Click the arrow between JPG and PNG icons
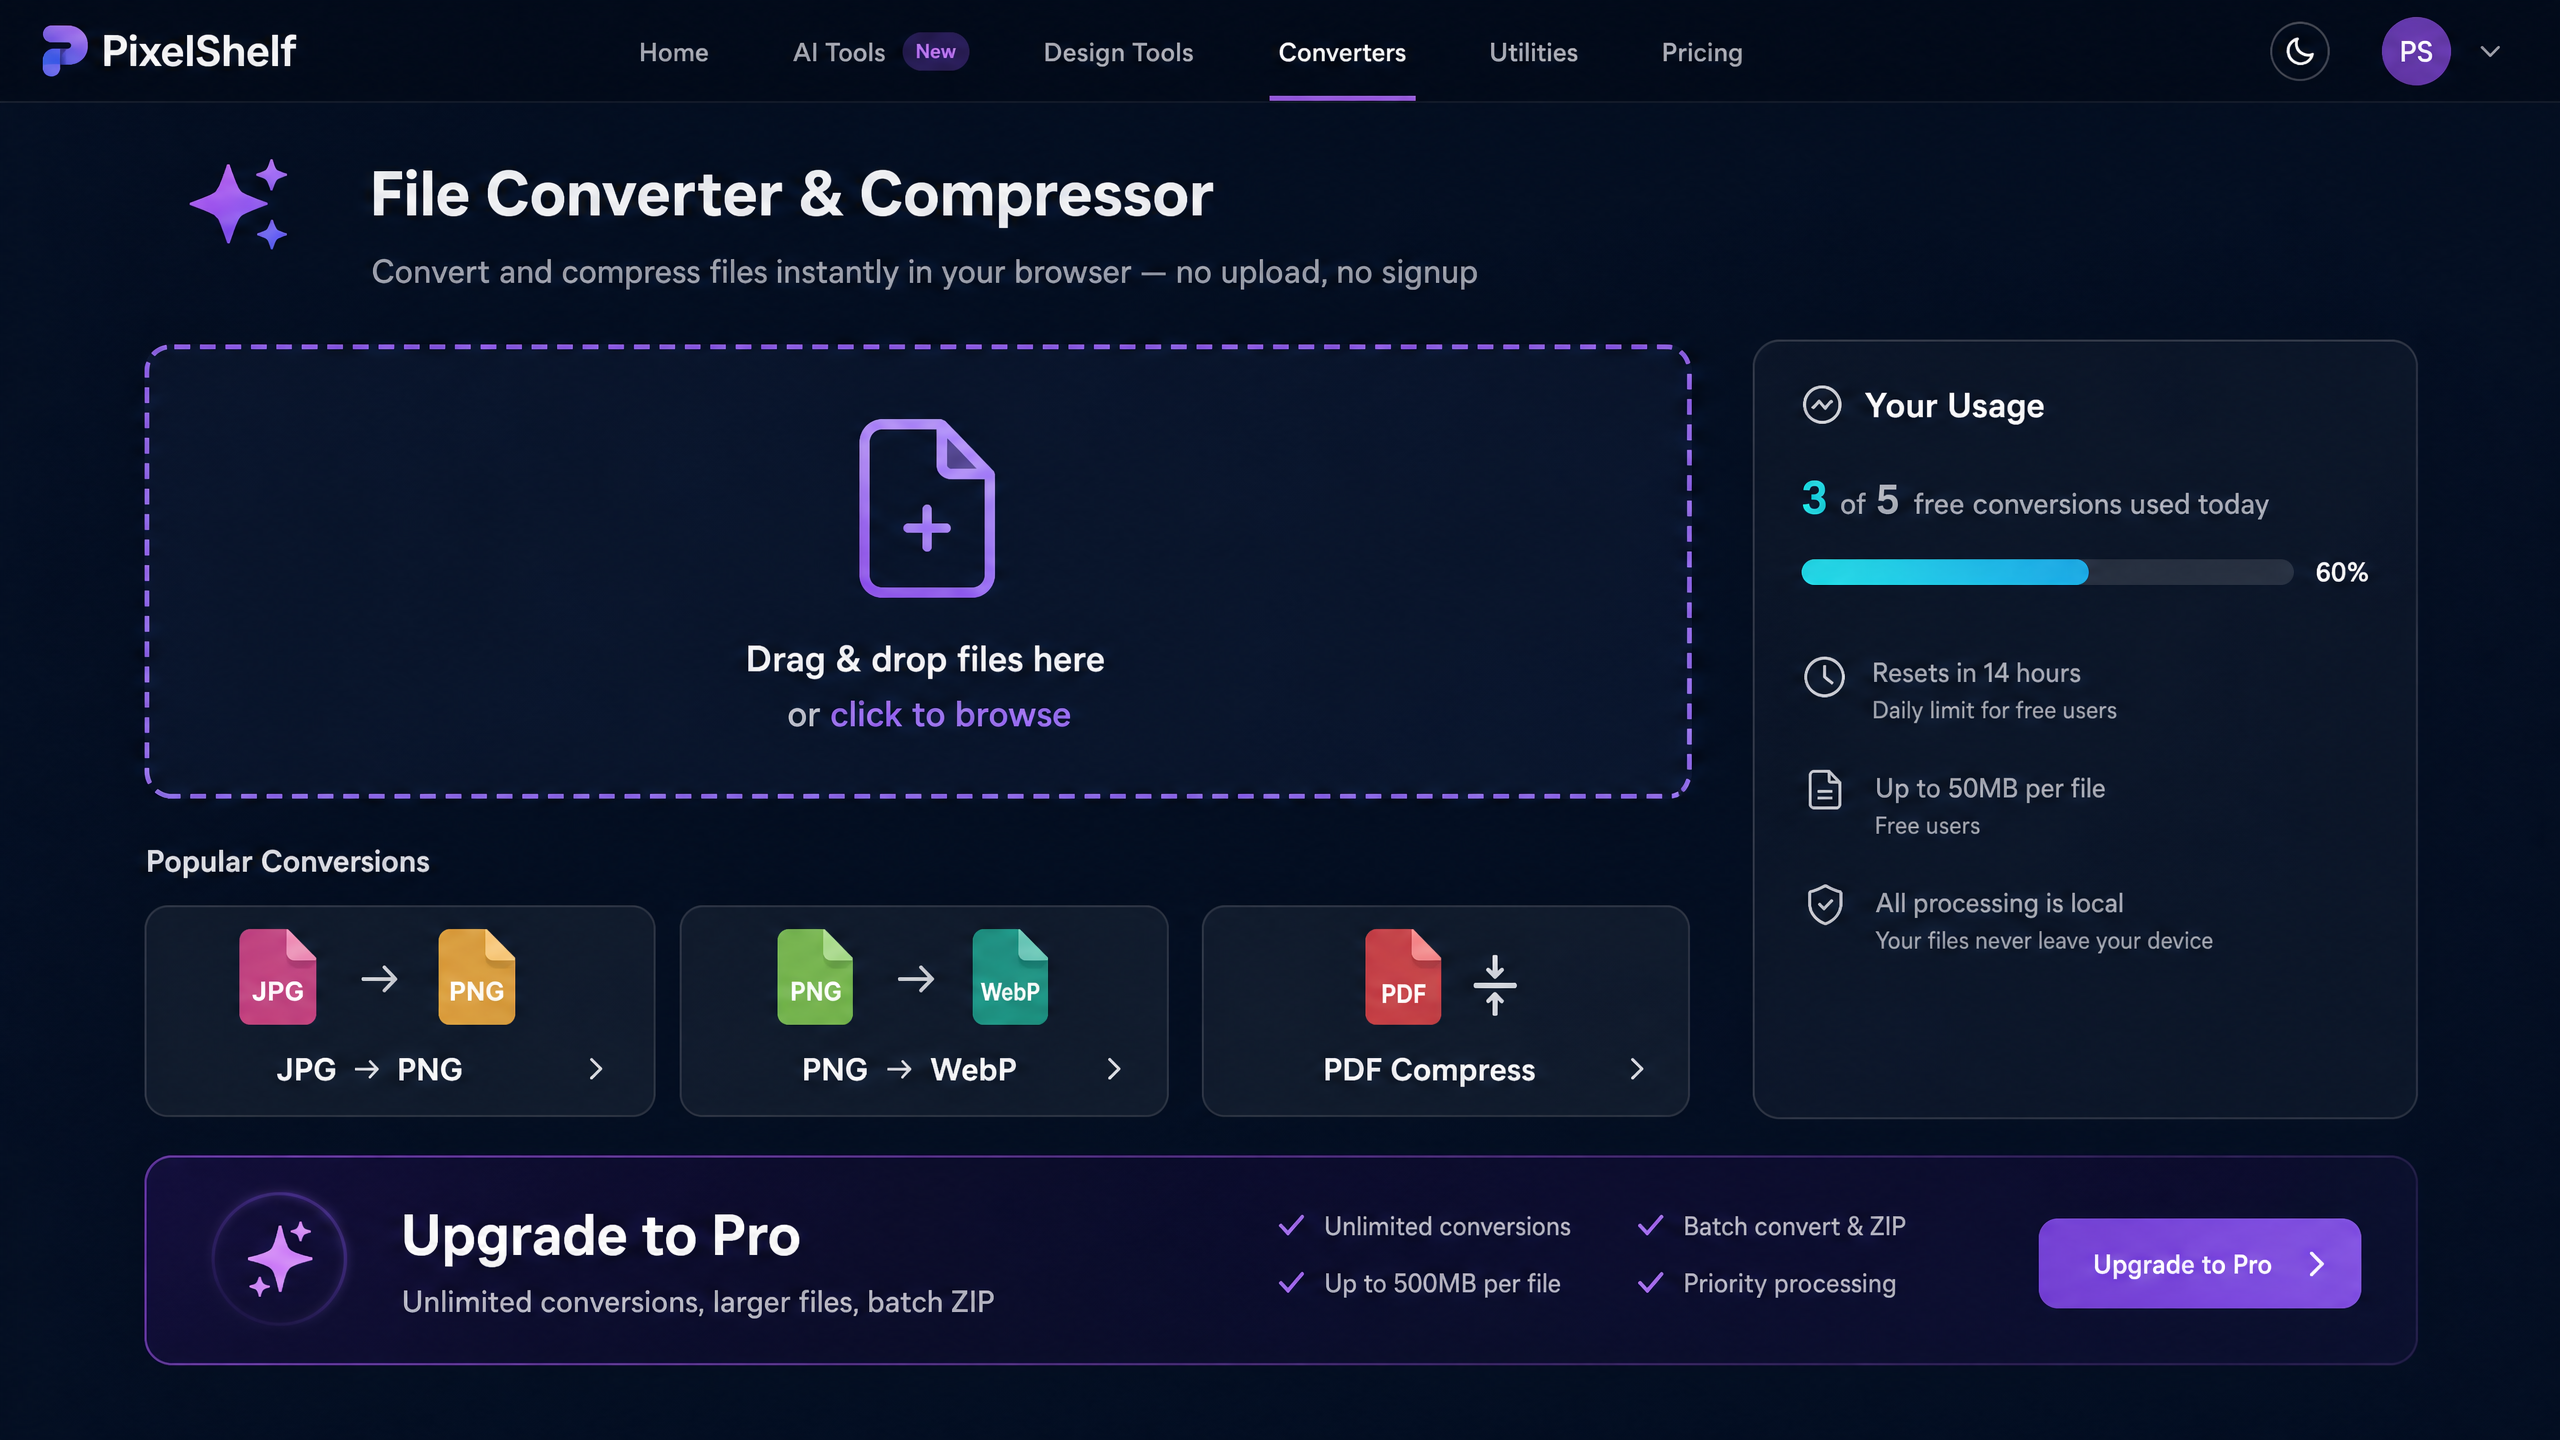The height and width of the screenshot is (1440, 2560). coord(379,978)
